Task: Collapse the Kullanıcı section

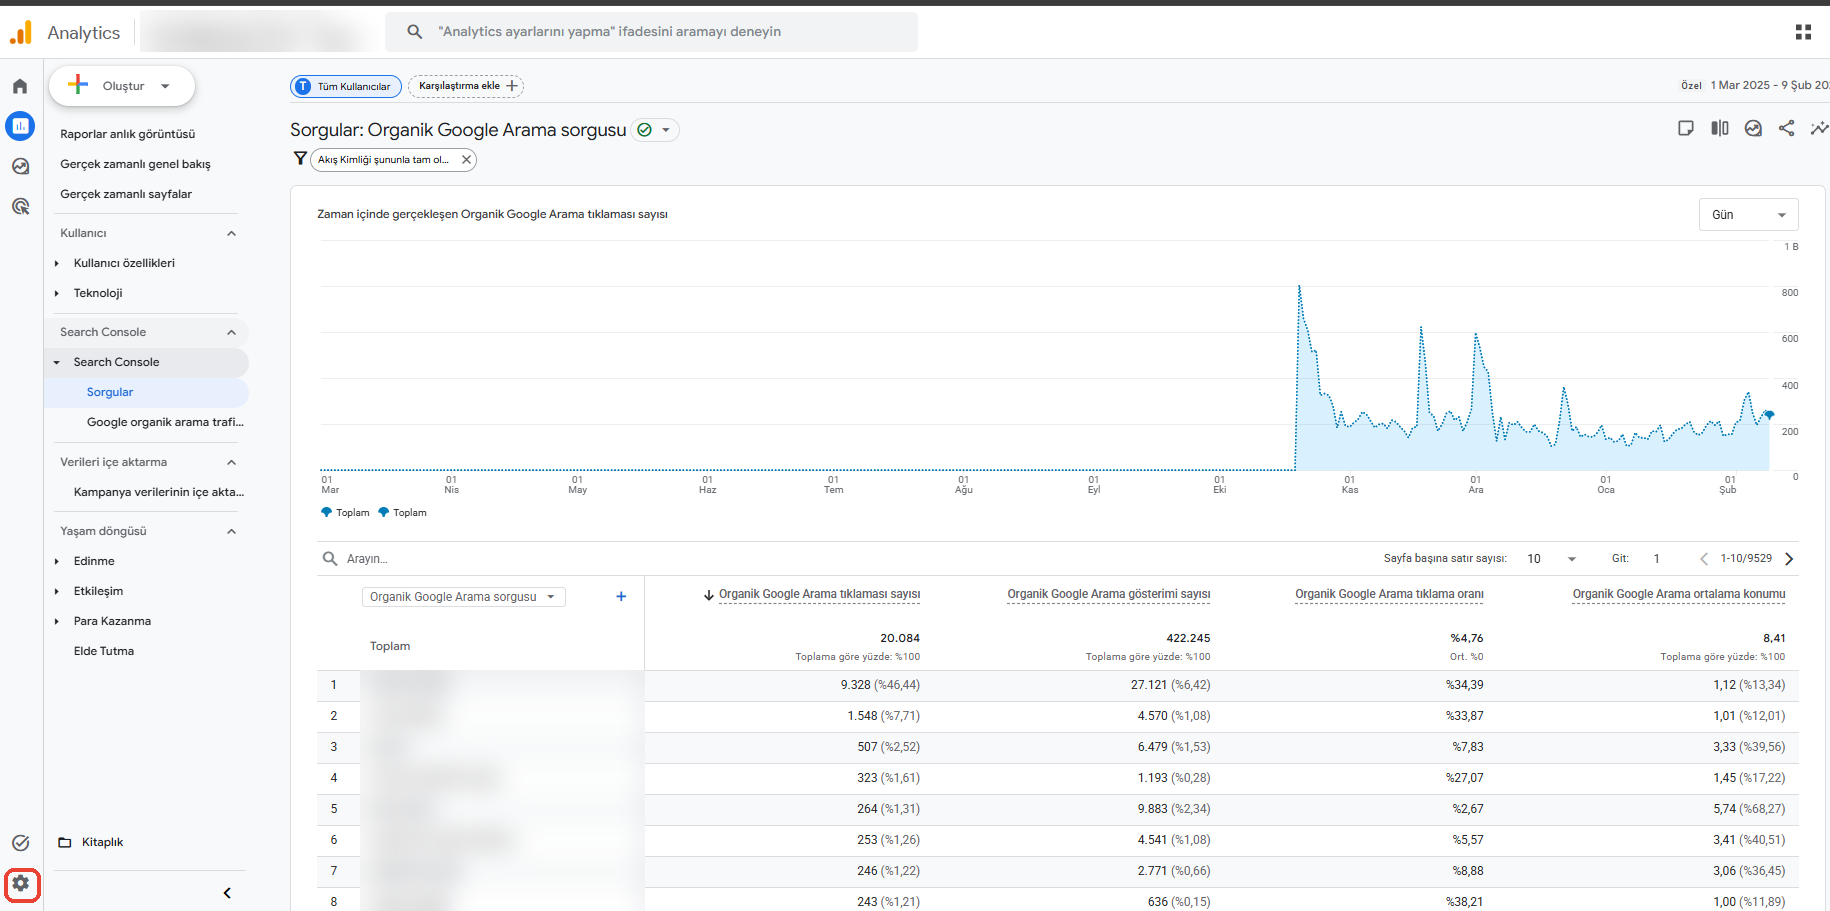Action: (231, 233)
